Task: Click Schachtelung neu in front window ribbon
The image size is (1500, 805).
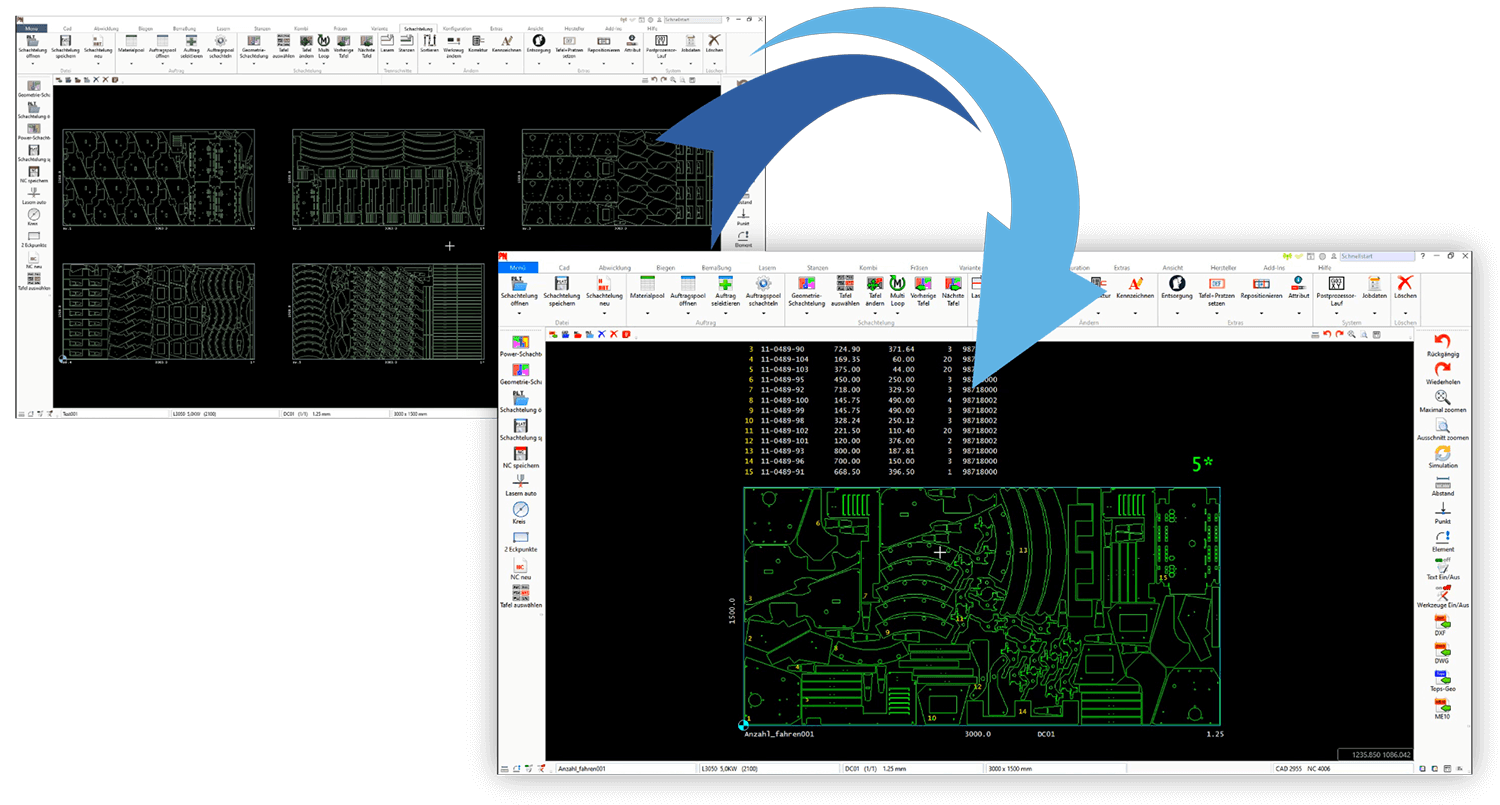Action: (604, 291)
